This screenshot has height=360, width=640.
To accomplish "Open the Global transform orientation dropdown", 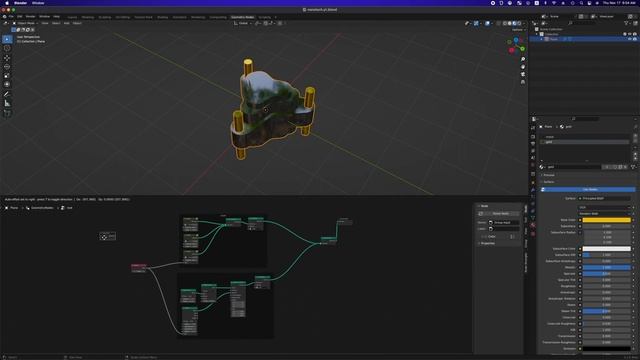I will (243, 23).
